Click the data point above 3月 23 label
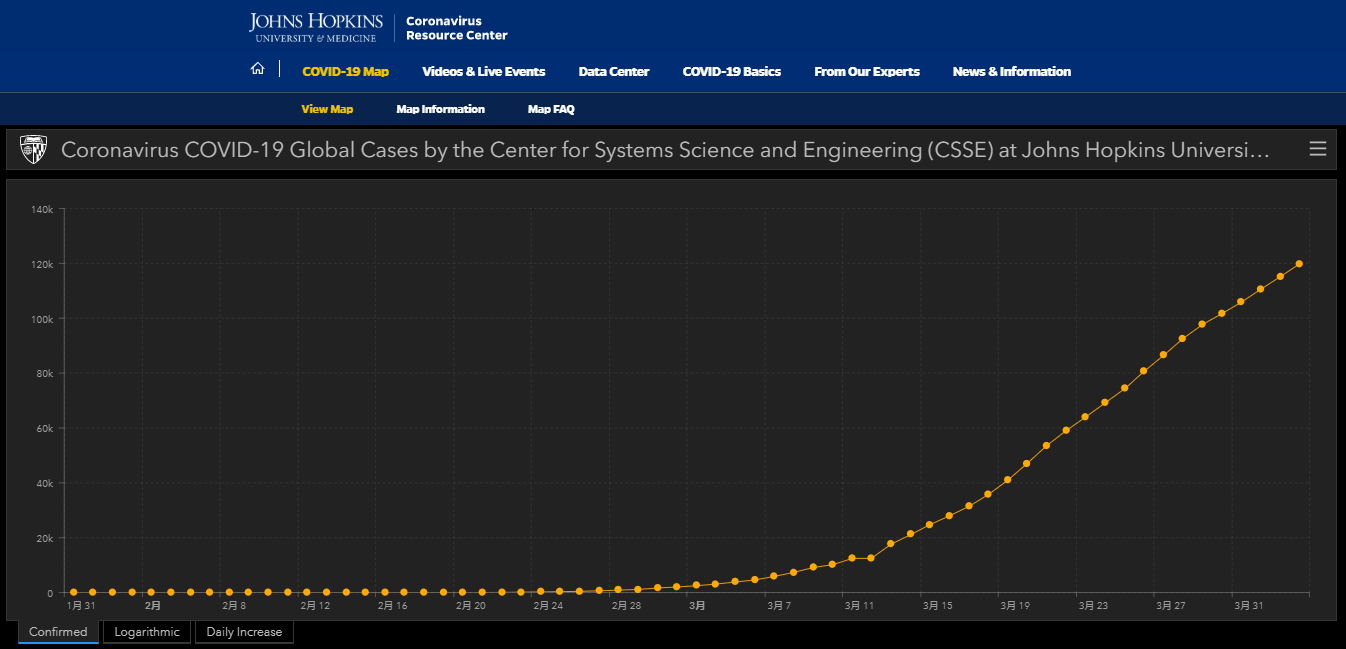Viewport: 1346px width, 649px height. 1085,417
